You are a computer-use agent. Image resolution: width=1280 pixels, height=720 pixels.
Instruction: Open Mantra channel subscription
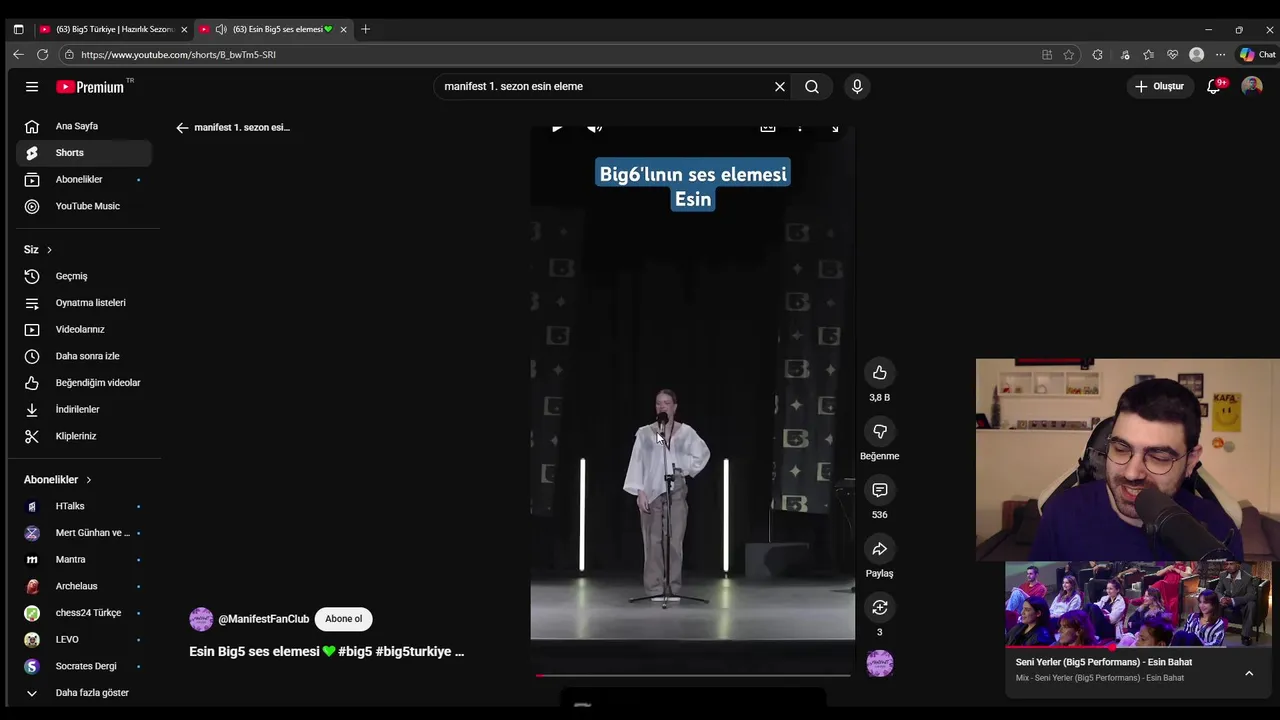(84, 560)
